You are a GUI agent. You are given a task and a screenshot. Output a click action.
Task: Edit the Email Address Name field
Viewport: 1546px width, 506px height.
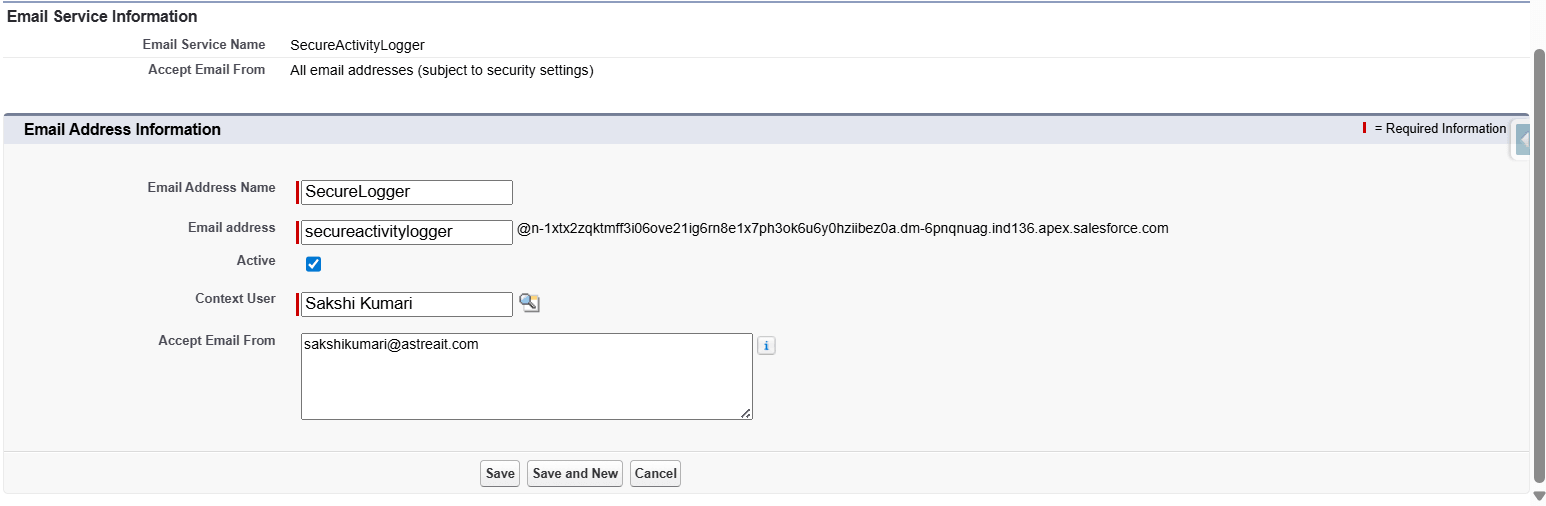(407, 192)
